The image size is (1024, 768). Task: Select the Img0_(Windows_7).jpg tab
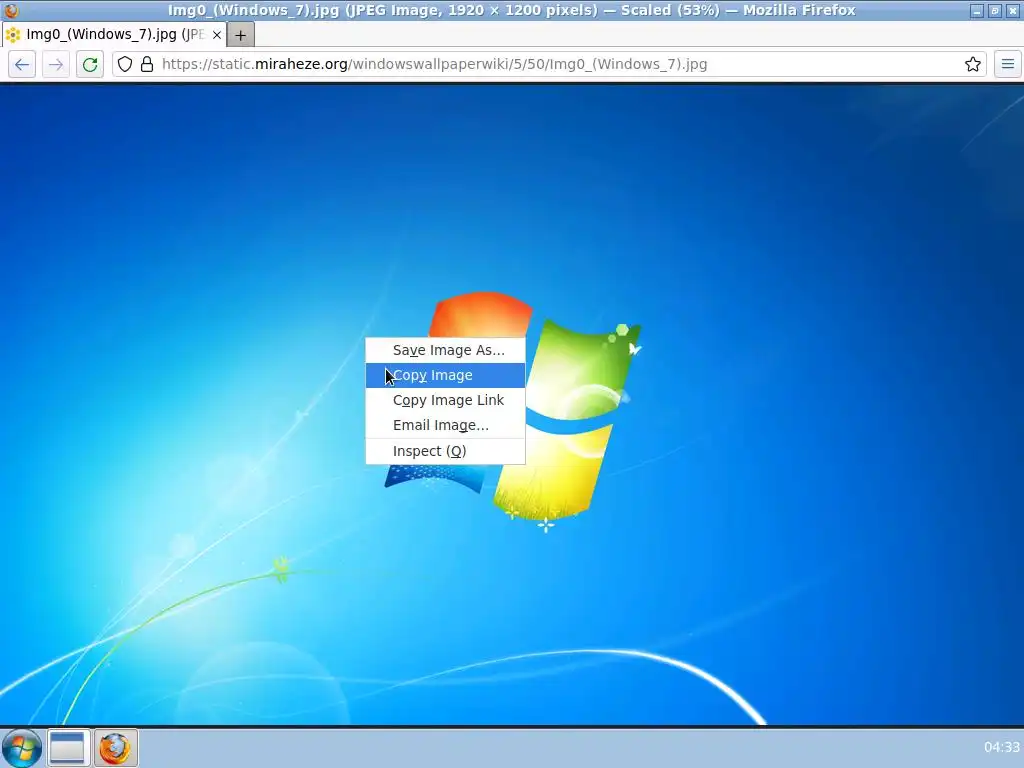click(114, 35)
